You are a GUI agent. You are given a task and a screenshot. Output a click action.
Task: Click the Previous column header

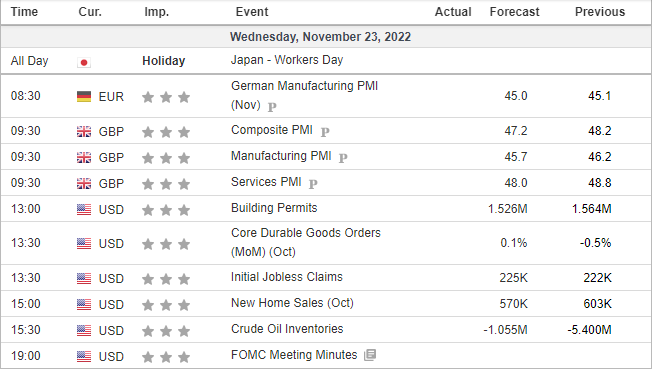point(600,12)
